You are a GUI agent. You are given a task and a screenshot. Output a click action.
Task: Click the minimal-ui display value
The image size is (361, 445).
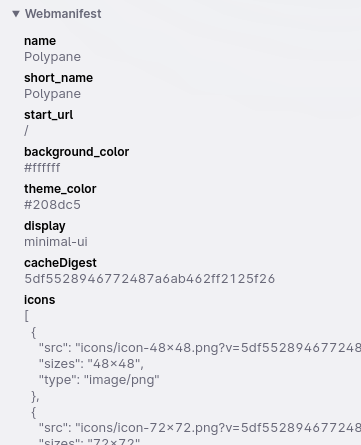[56, 242]
